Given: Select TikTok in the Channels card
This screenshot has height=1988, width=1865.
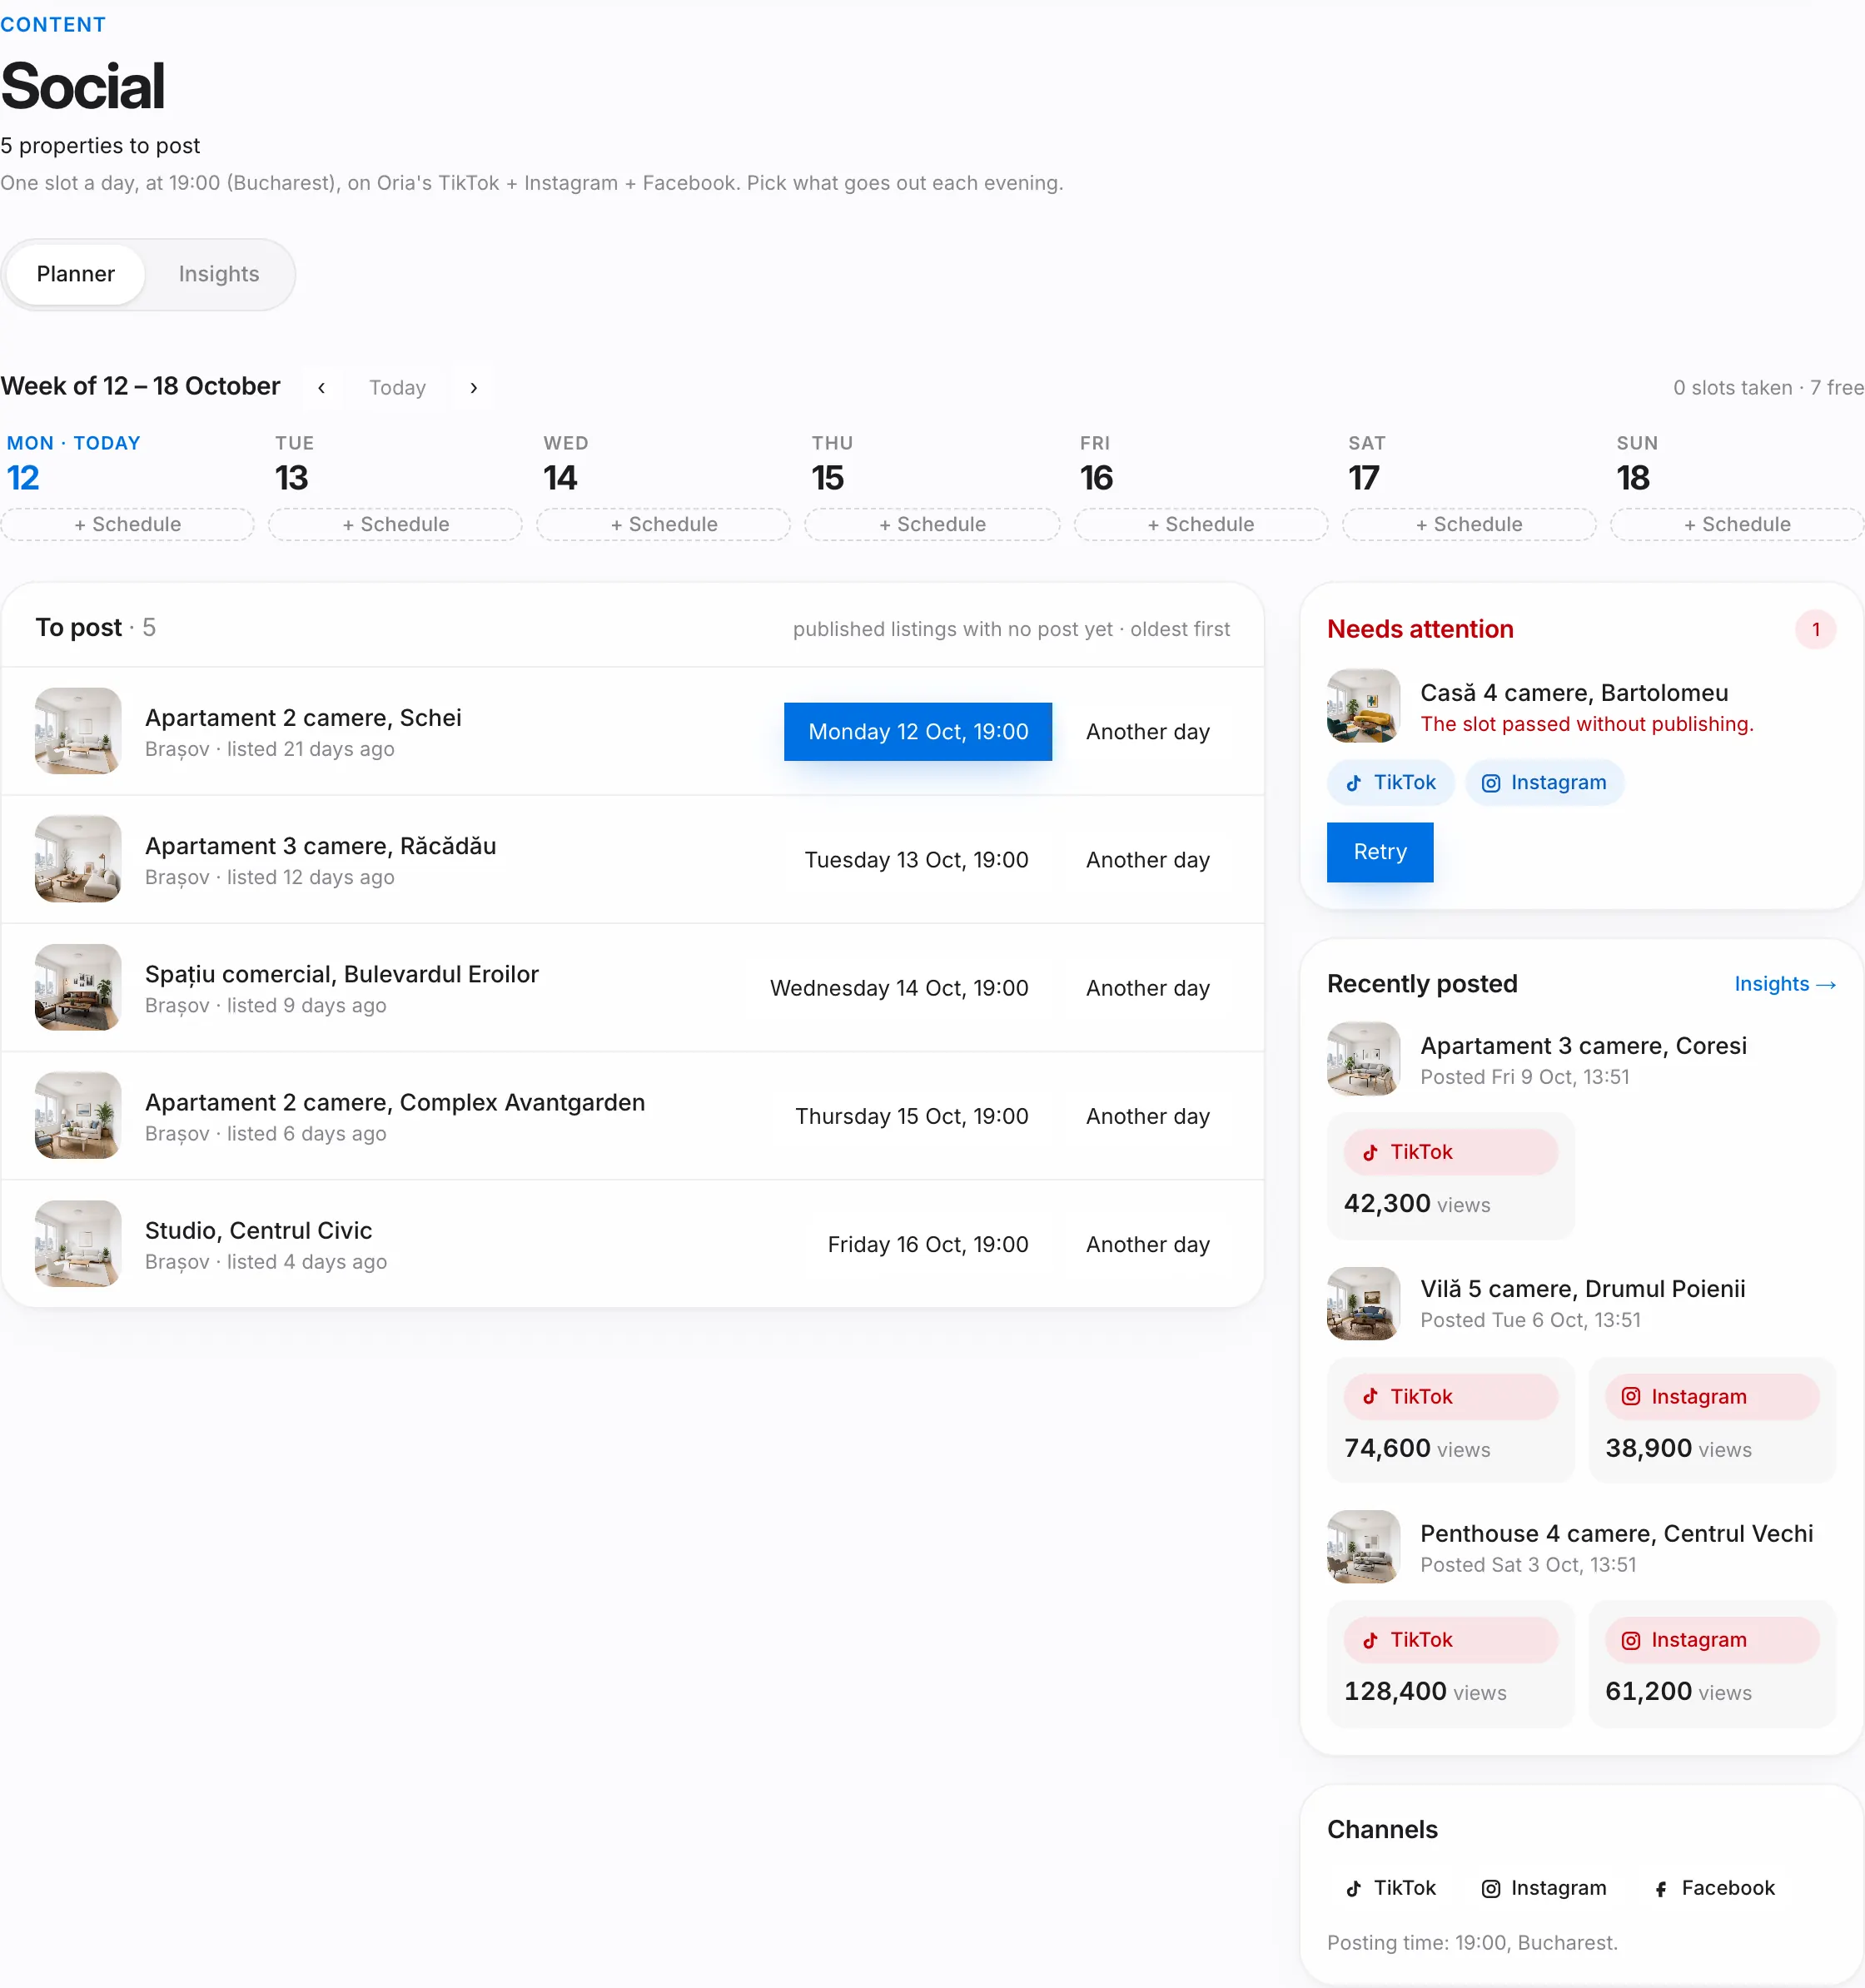Looking at the screenshot, I should pos(1390,1888).
